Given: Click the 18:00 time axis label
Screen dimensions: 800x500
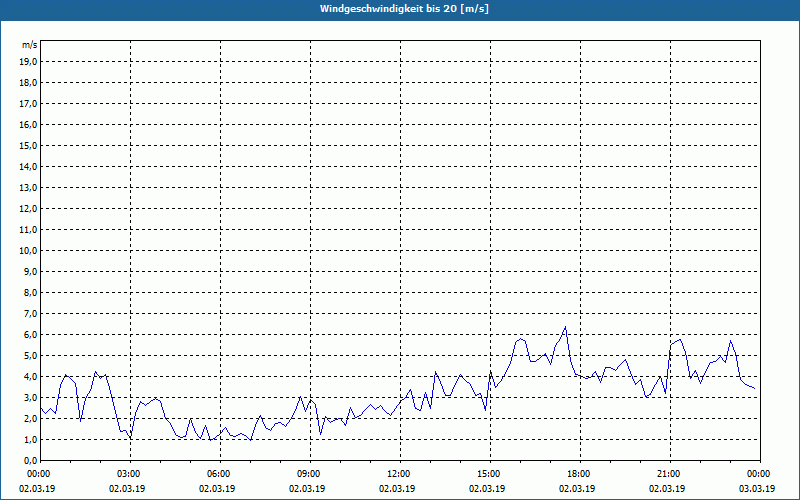Looking at the screenshot, I should point(578,473).
